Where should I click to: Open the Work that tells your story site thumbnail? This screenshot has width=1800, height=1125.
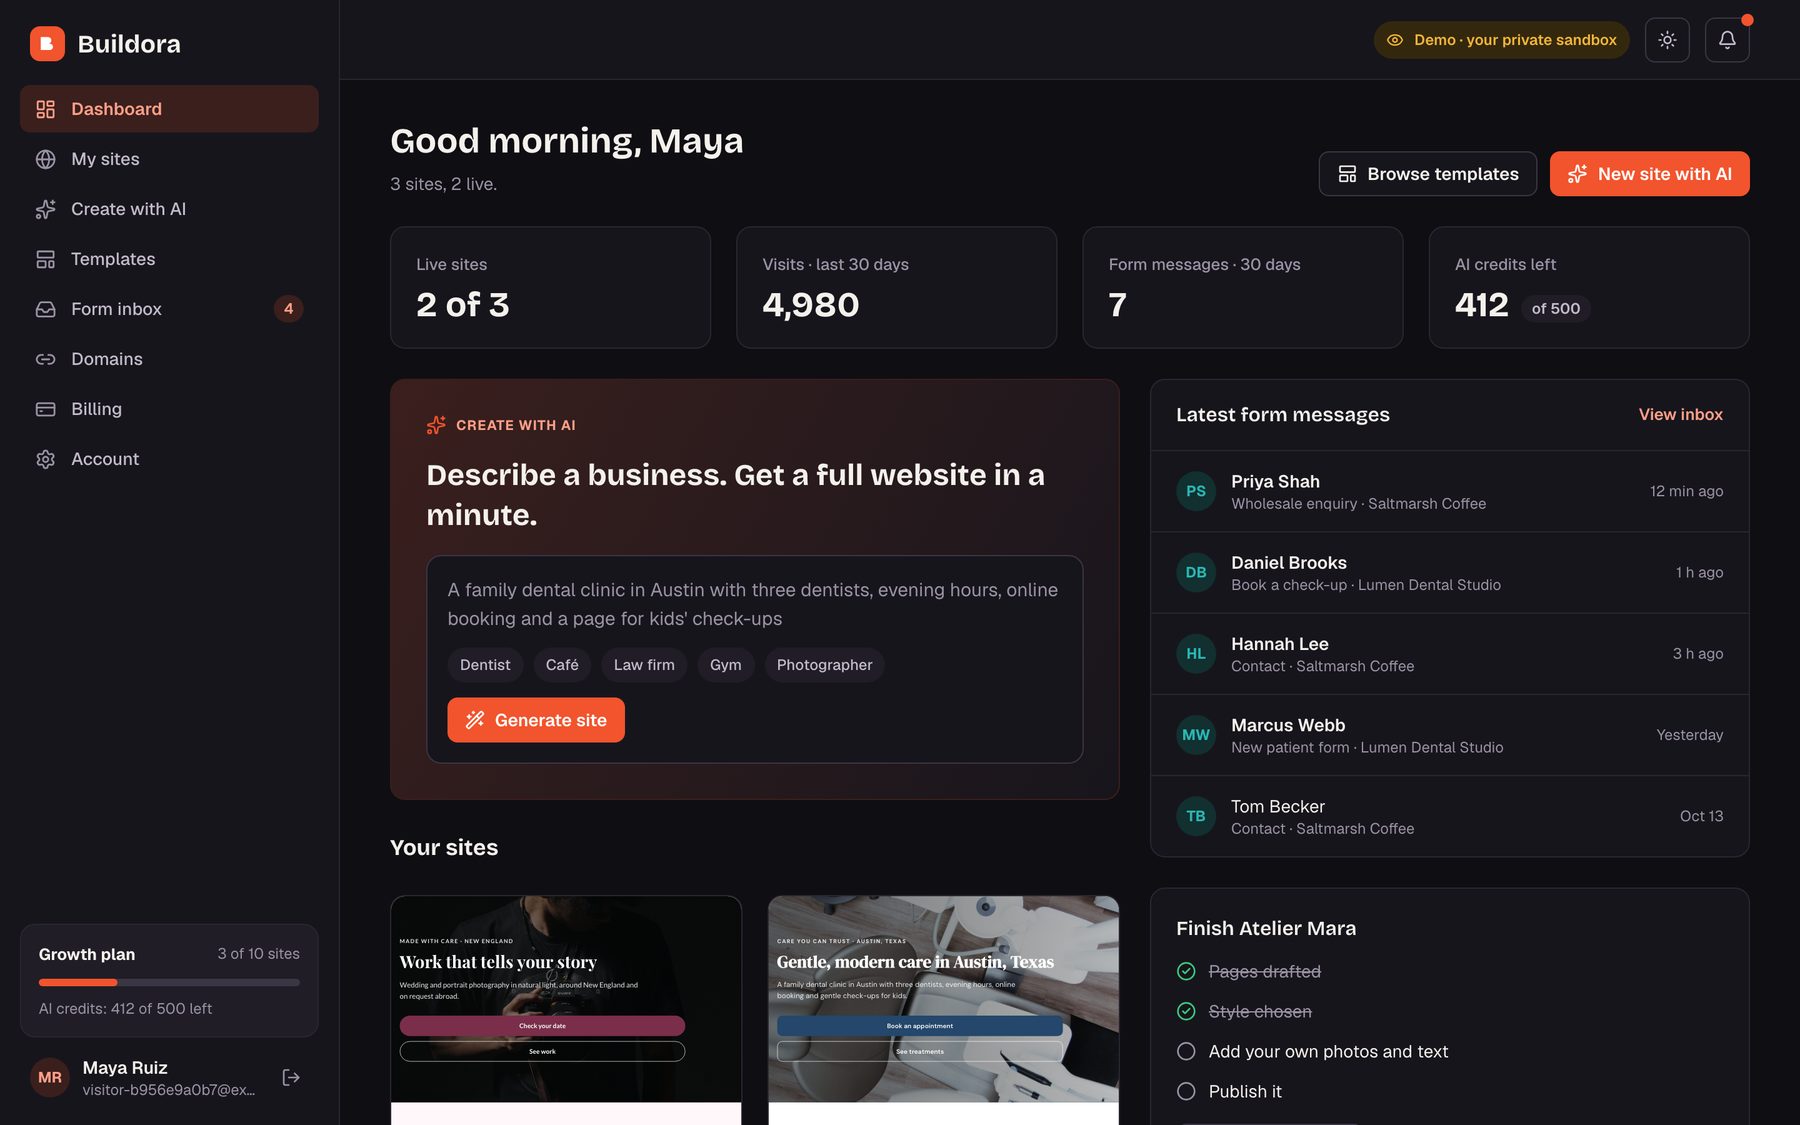[x=566, y=1009]
